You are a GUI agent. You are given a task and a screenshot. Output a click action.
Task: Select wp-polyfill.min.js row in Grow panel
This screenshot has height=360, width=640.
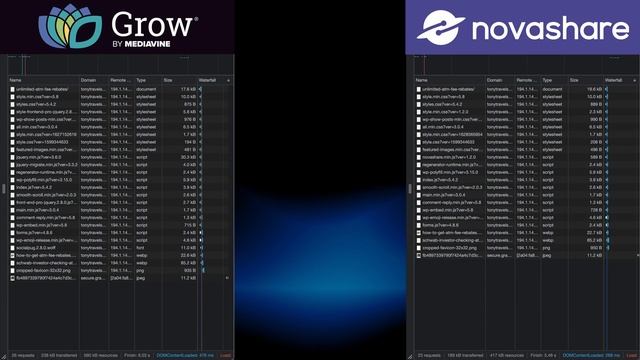(121, 180)
